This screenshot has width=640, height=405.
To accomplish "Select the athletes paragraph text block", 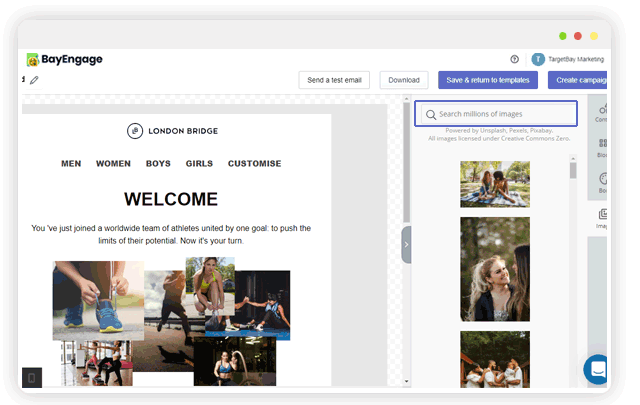I will (x=171, y=234).
